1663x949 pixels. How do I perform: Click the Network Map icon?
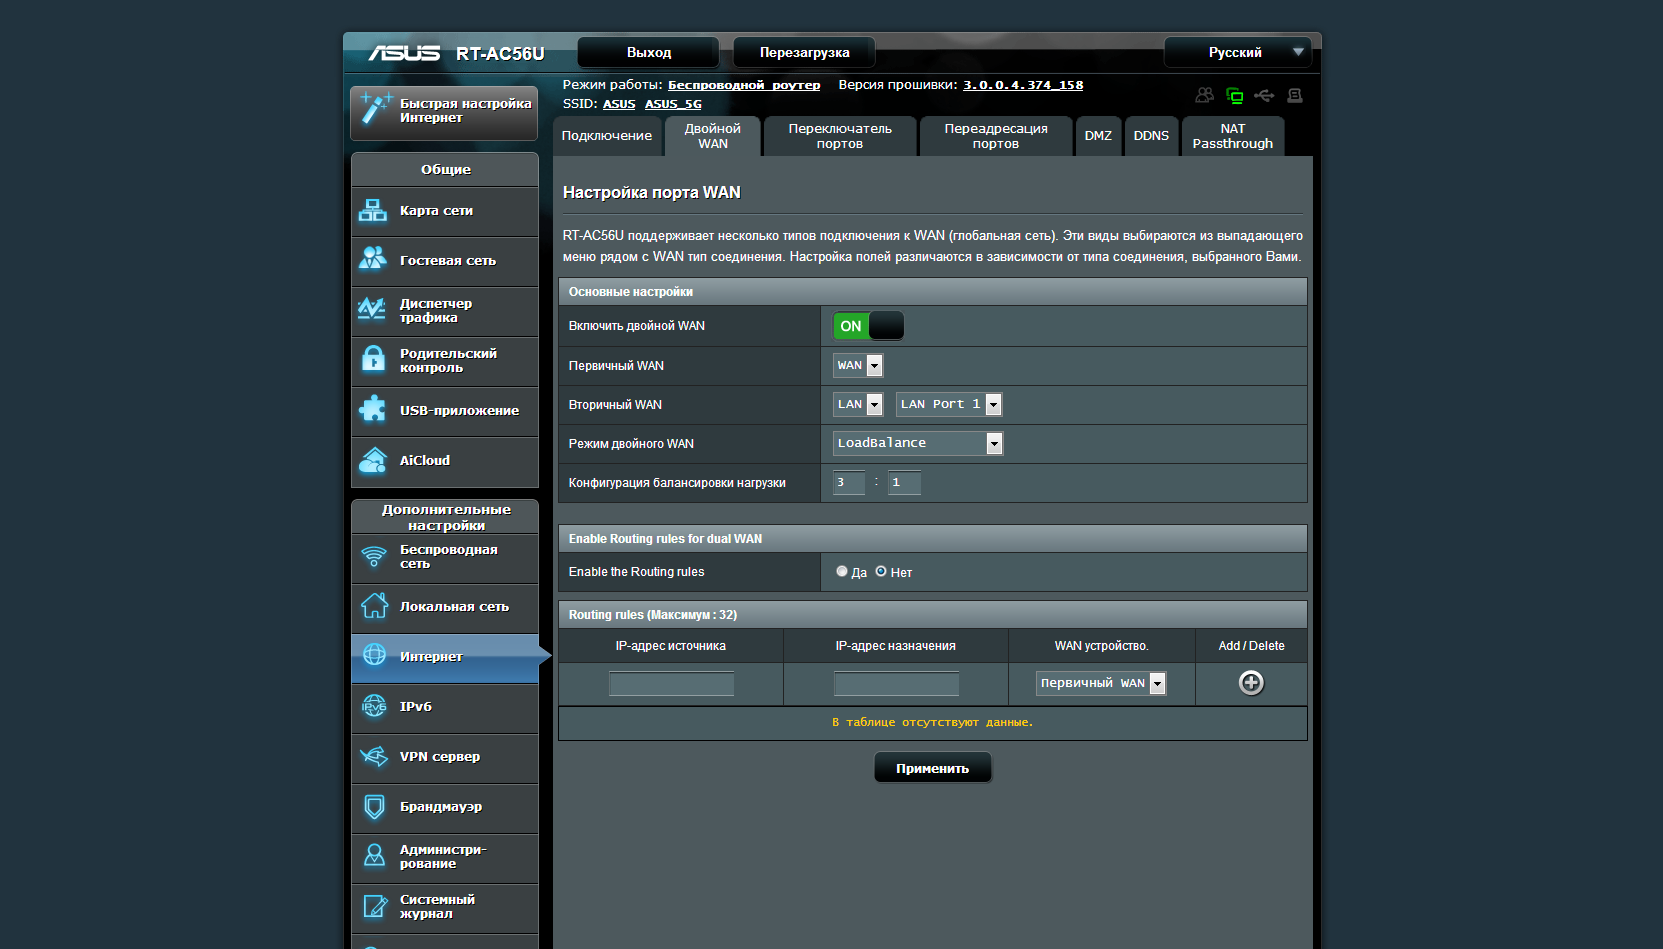(373, 210)
